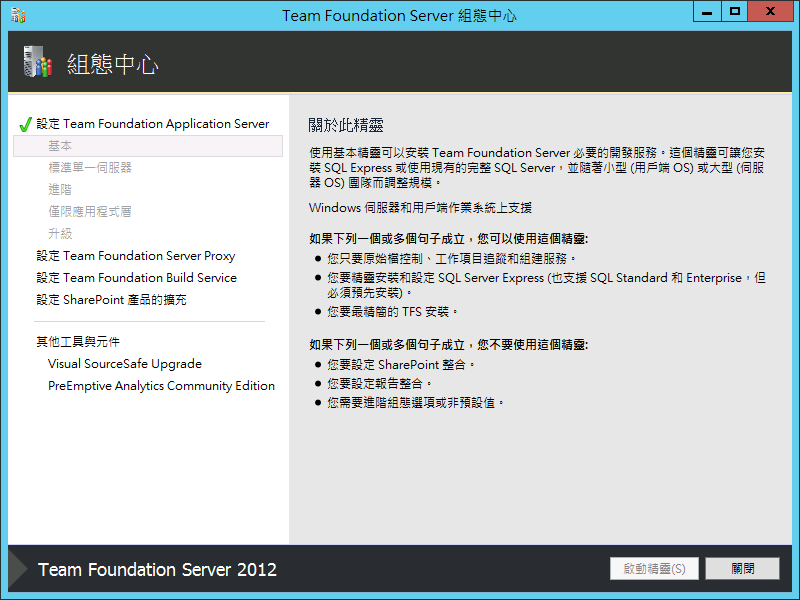Click the server icon in 組態中心 header
Screen dimensions: 800x600
click(38, 62)
